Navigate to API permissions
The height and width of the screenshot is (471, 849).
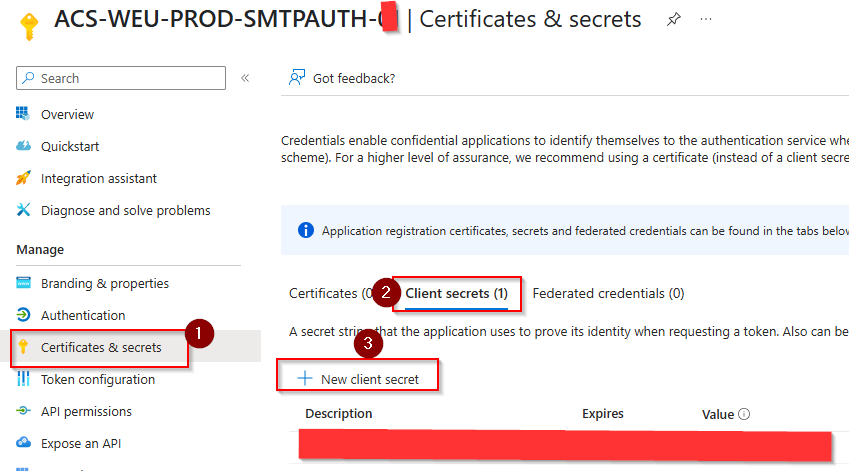click(86, 411)
